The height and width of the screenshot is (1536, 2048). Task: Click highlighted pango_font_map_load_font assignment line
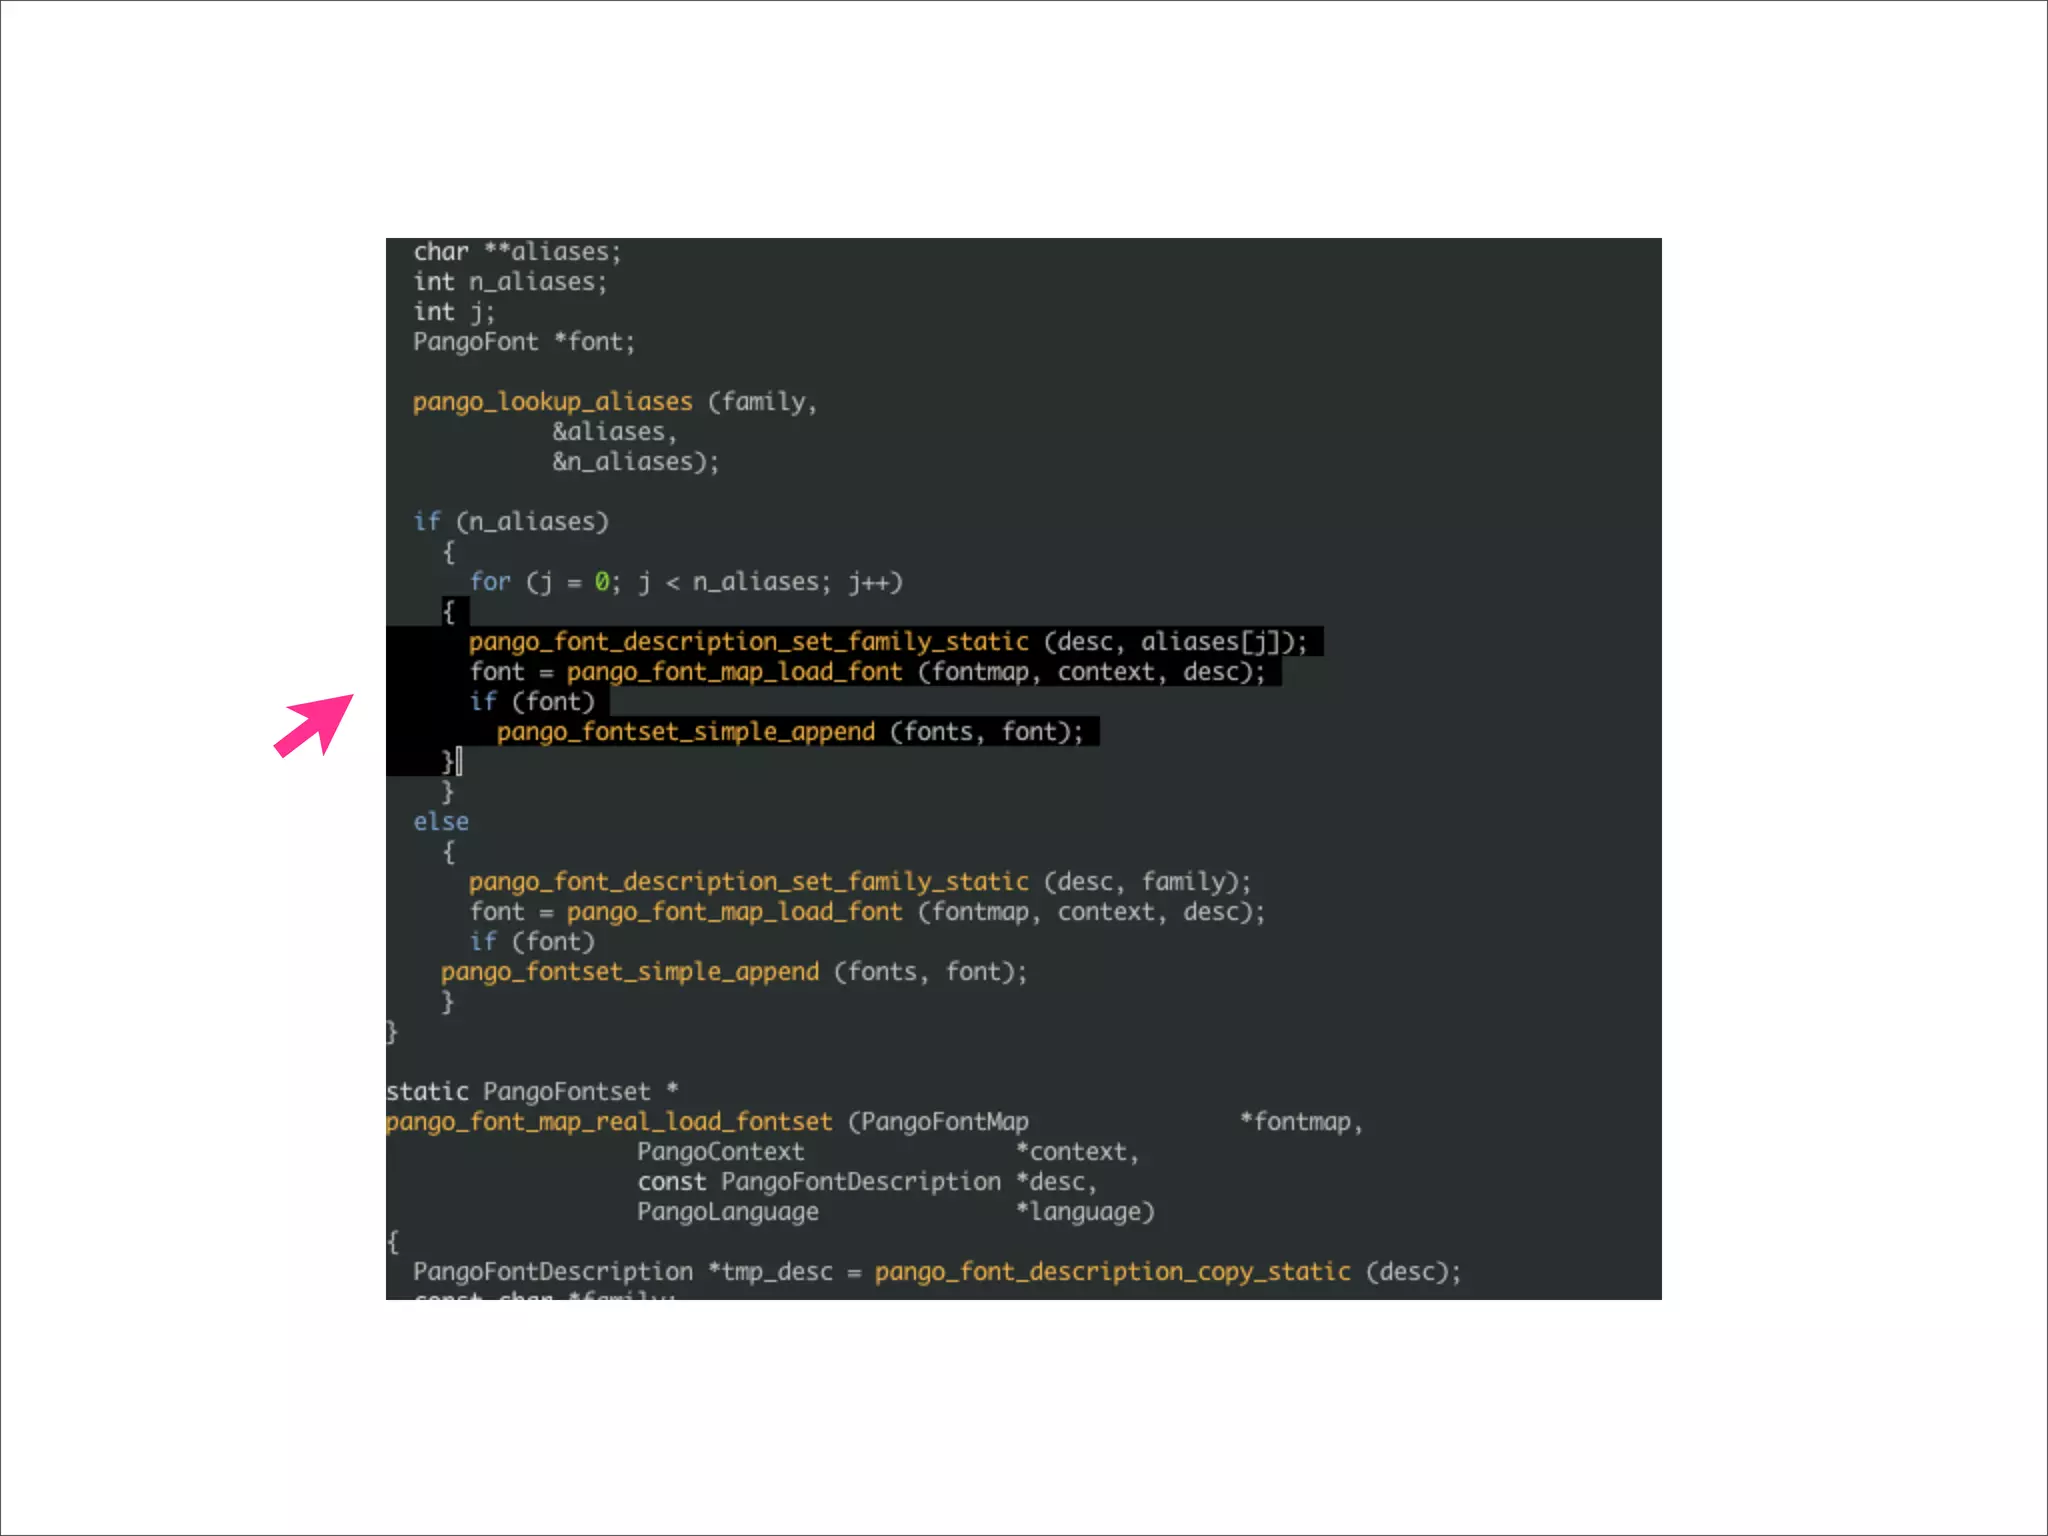point(734,672)
